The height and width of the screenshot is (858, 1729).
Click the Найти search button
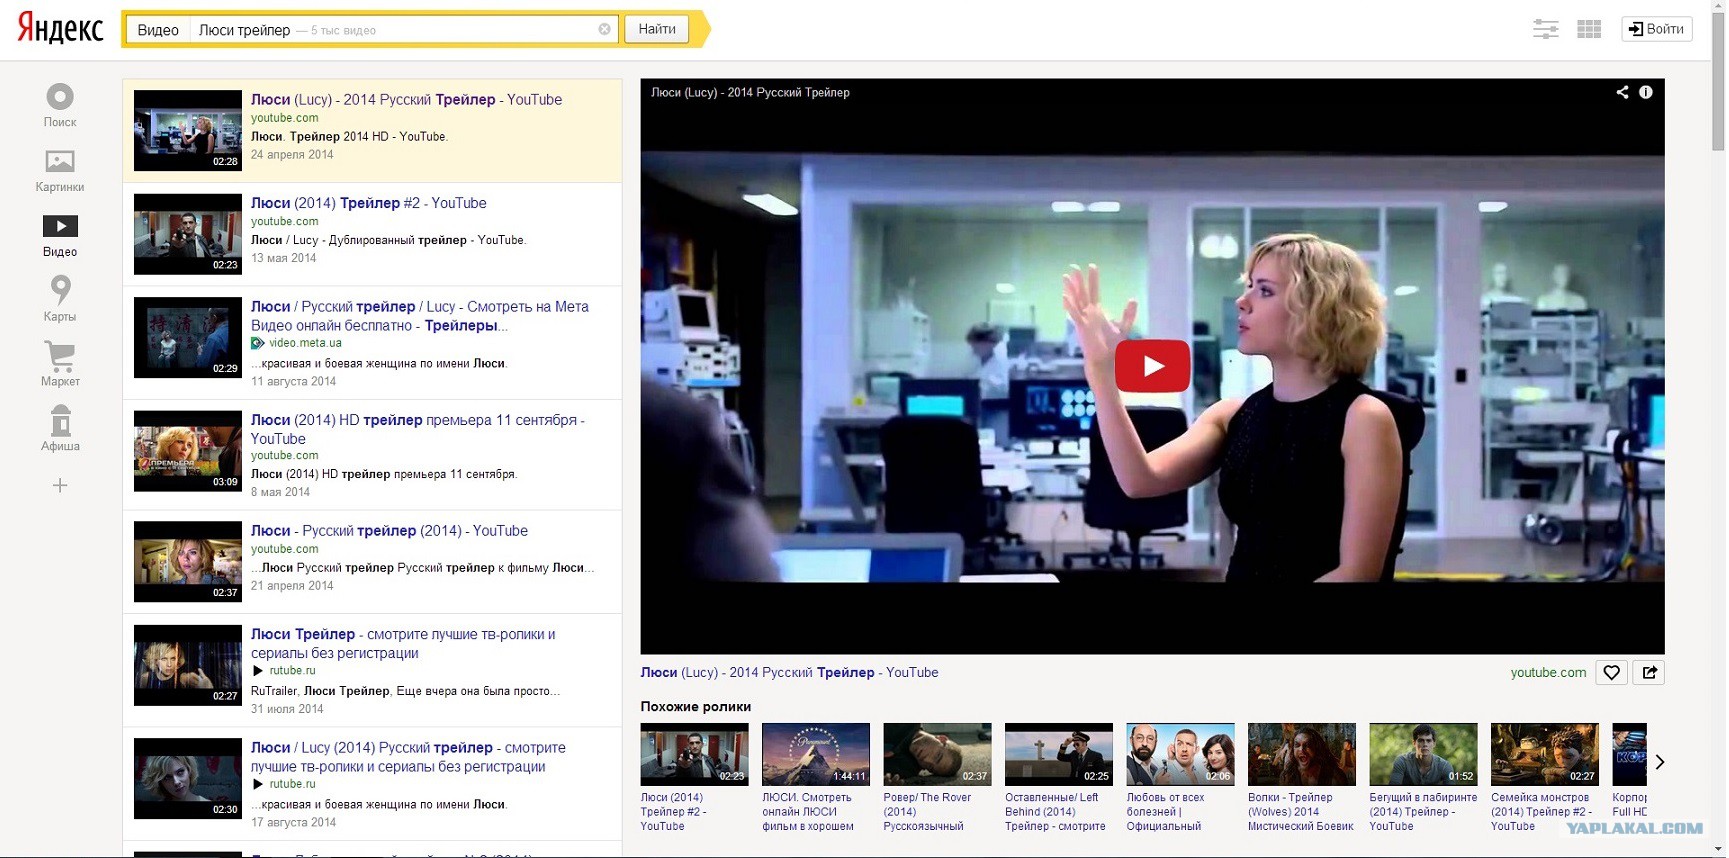tap(657, 29)
